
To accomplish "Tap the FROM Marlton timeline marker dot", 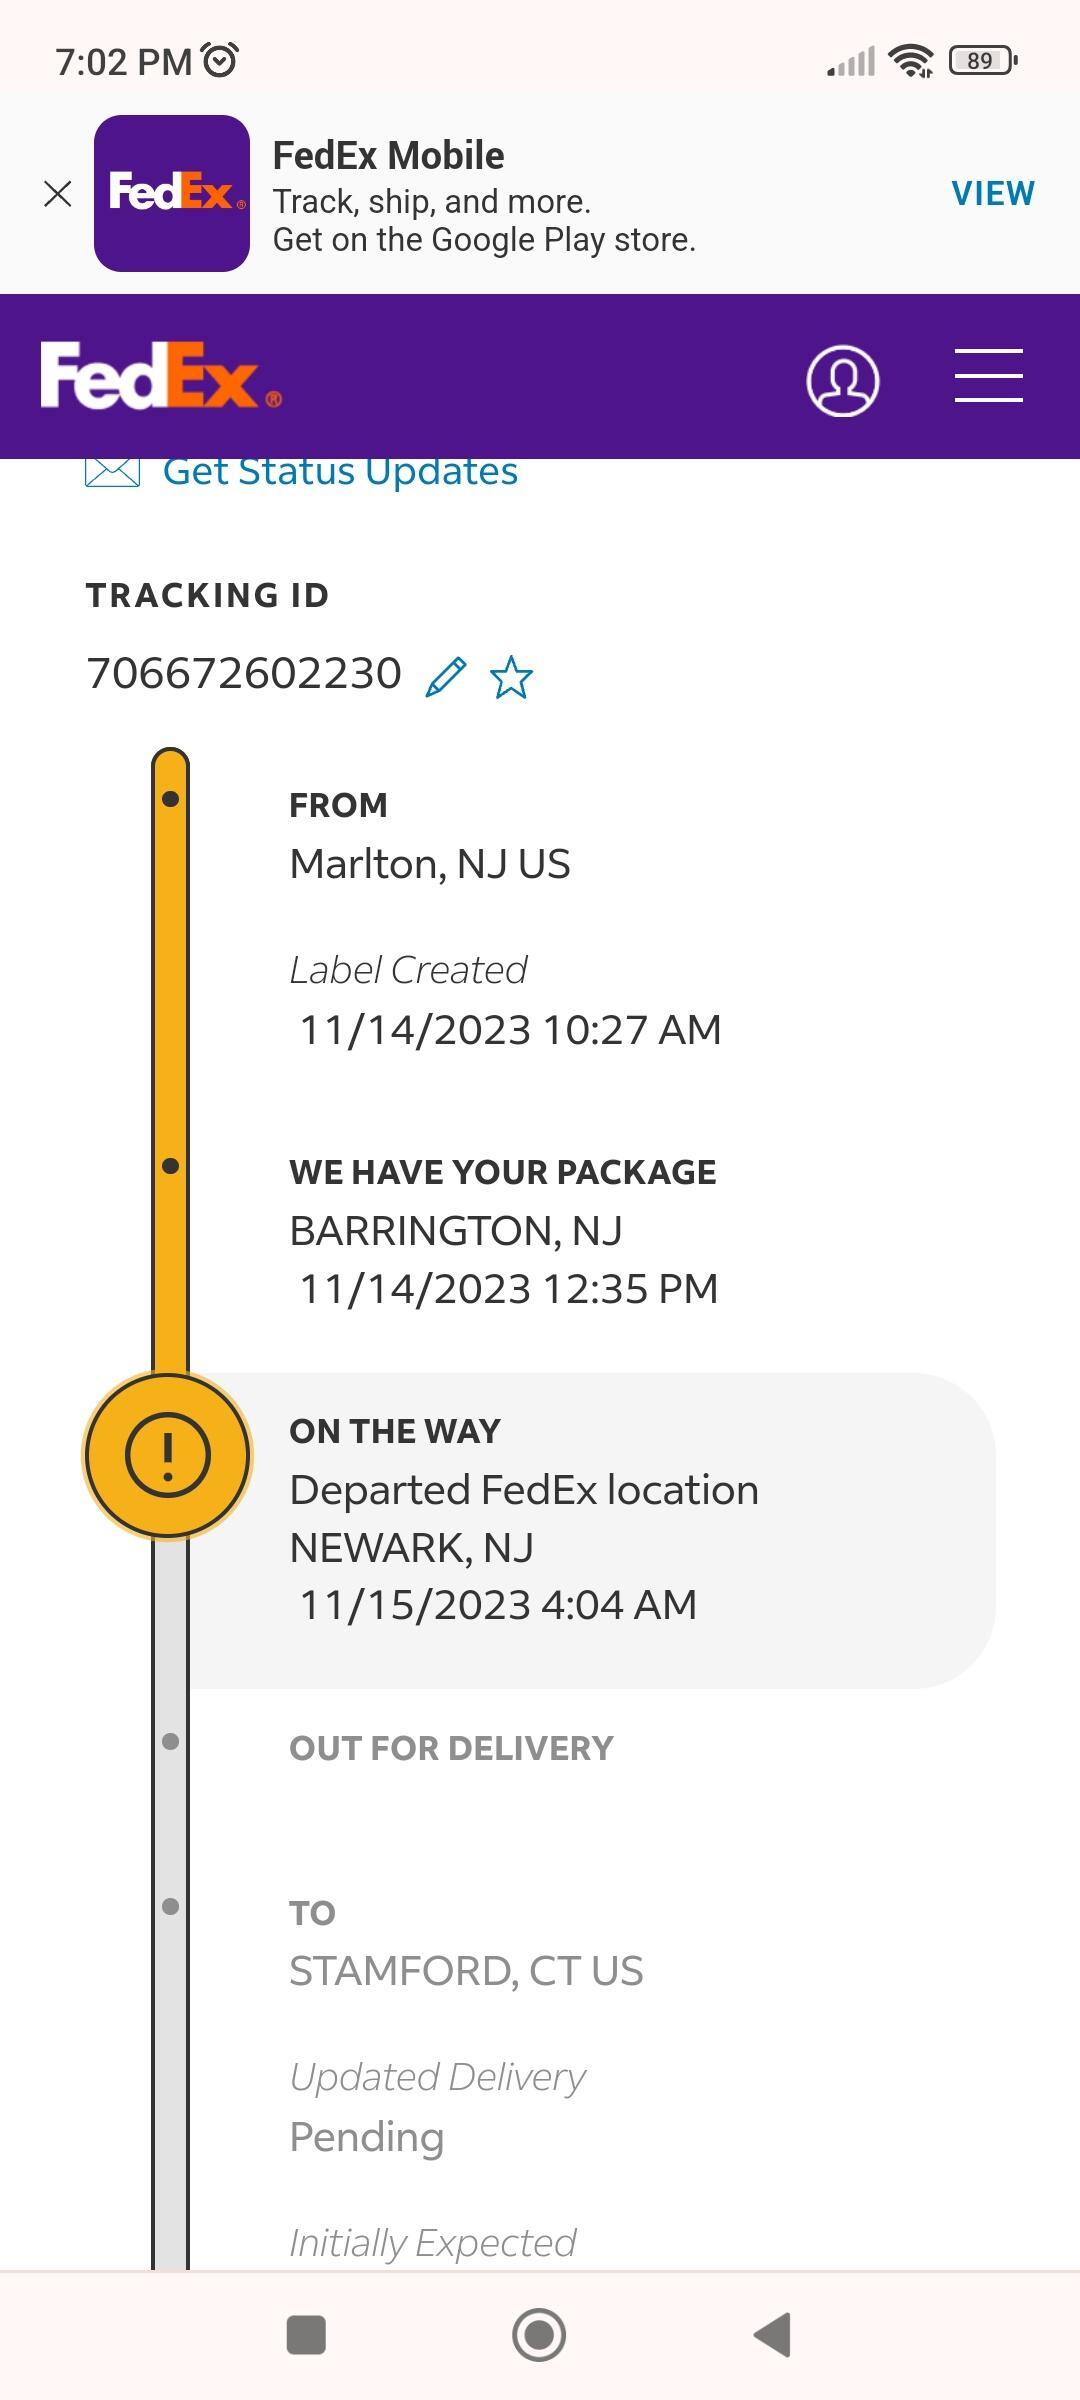I will point(170,799).
